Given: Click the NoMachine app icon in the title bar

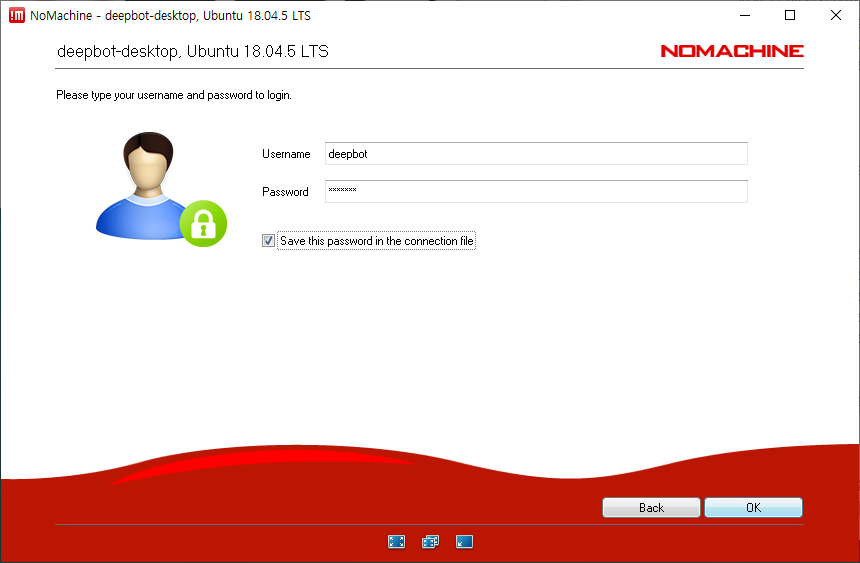Looking at the screenshot, I should 16,15.
